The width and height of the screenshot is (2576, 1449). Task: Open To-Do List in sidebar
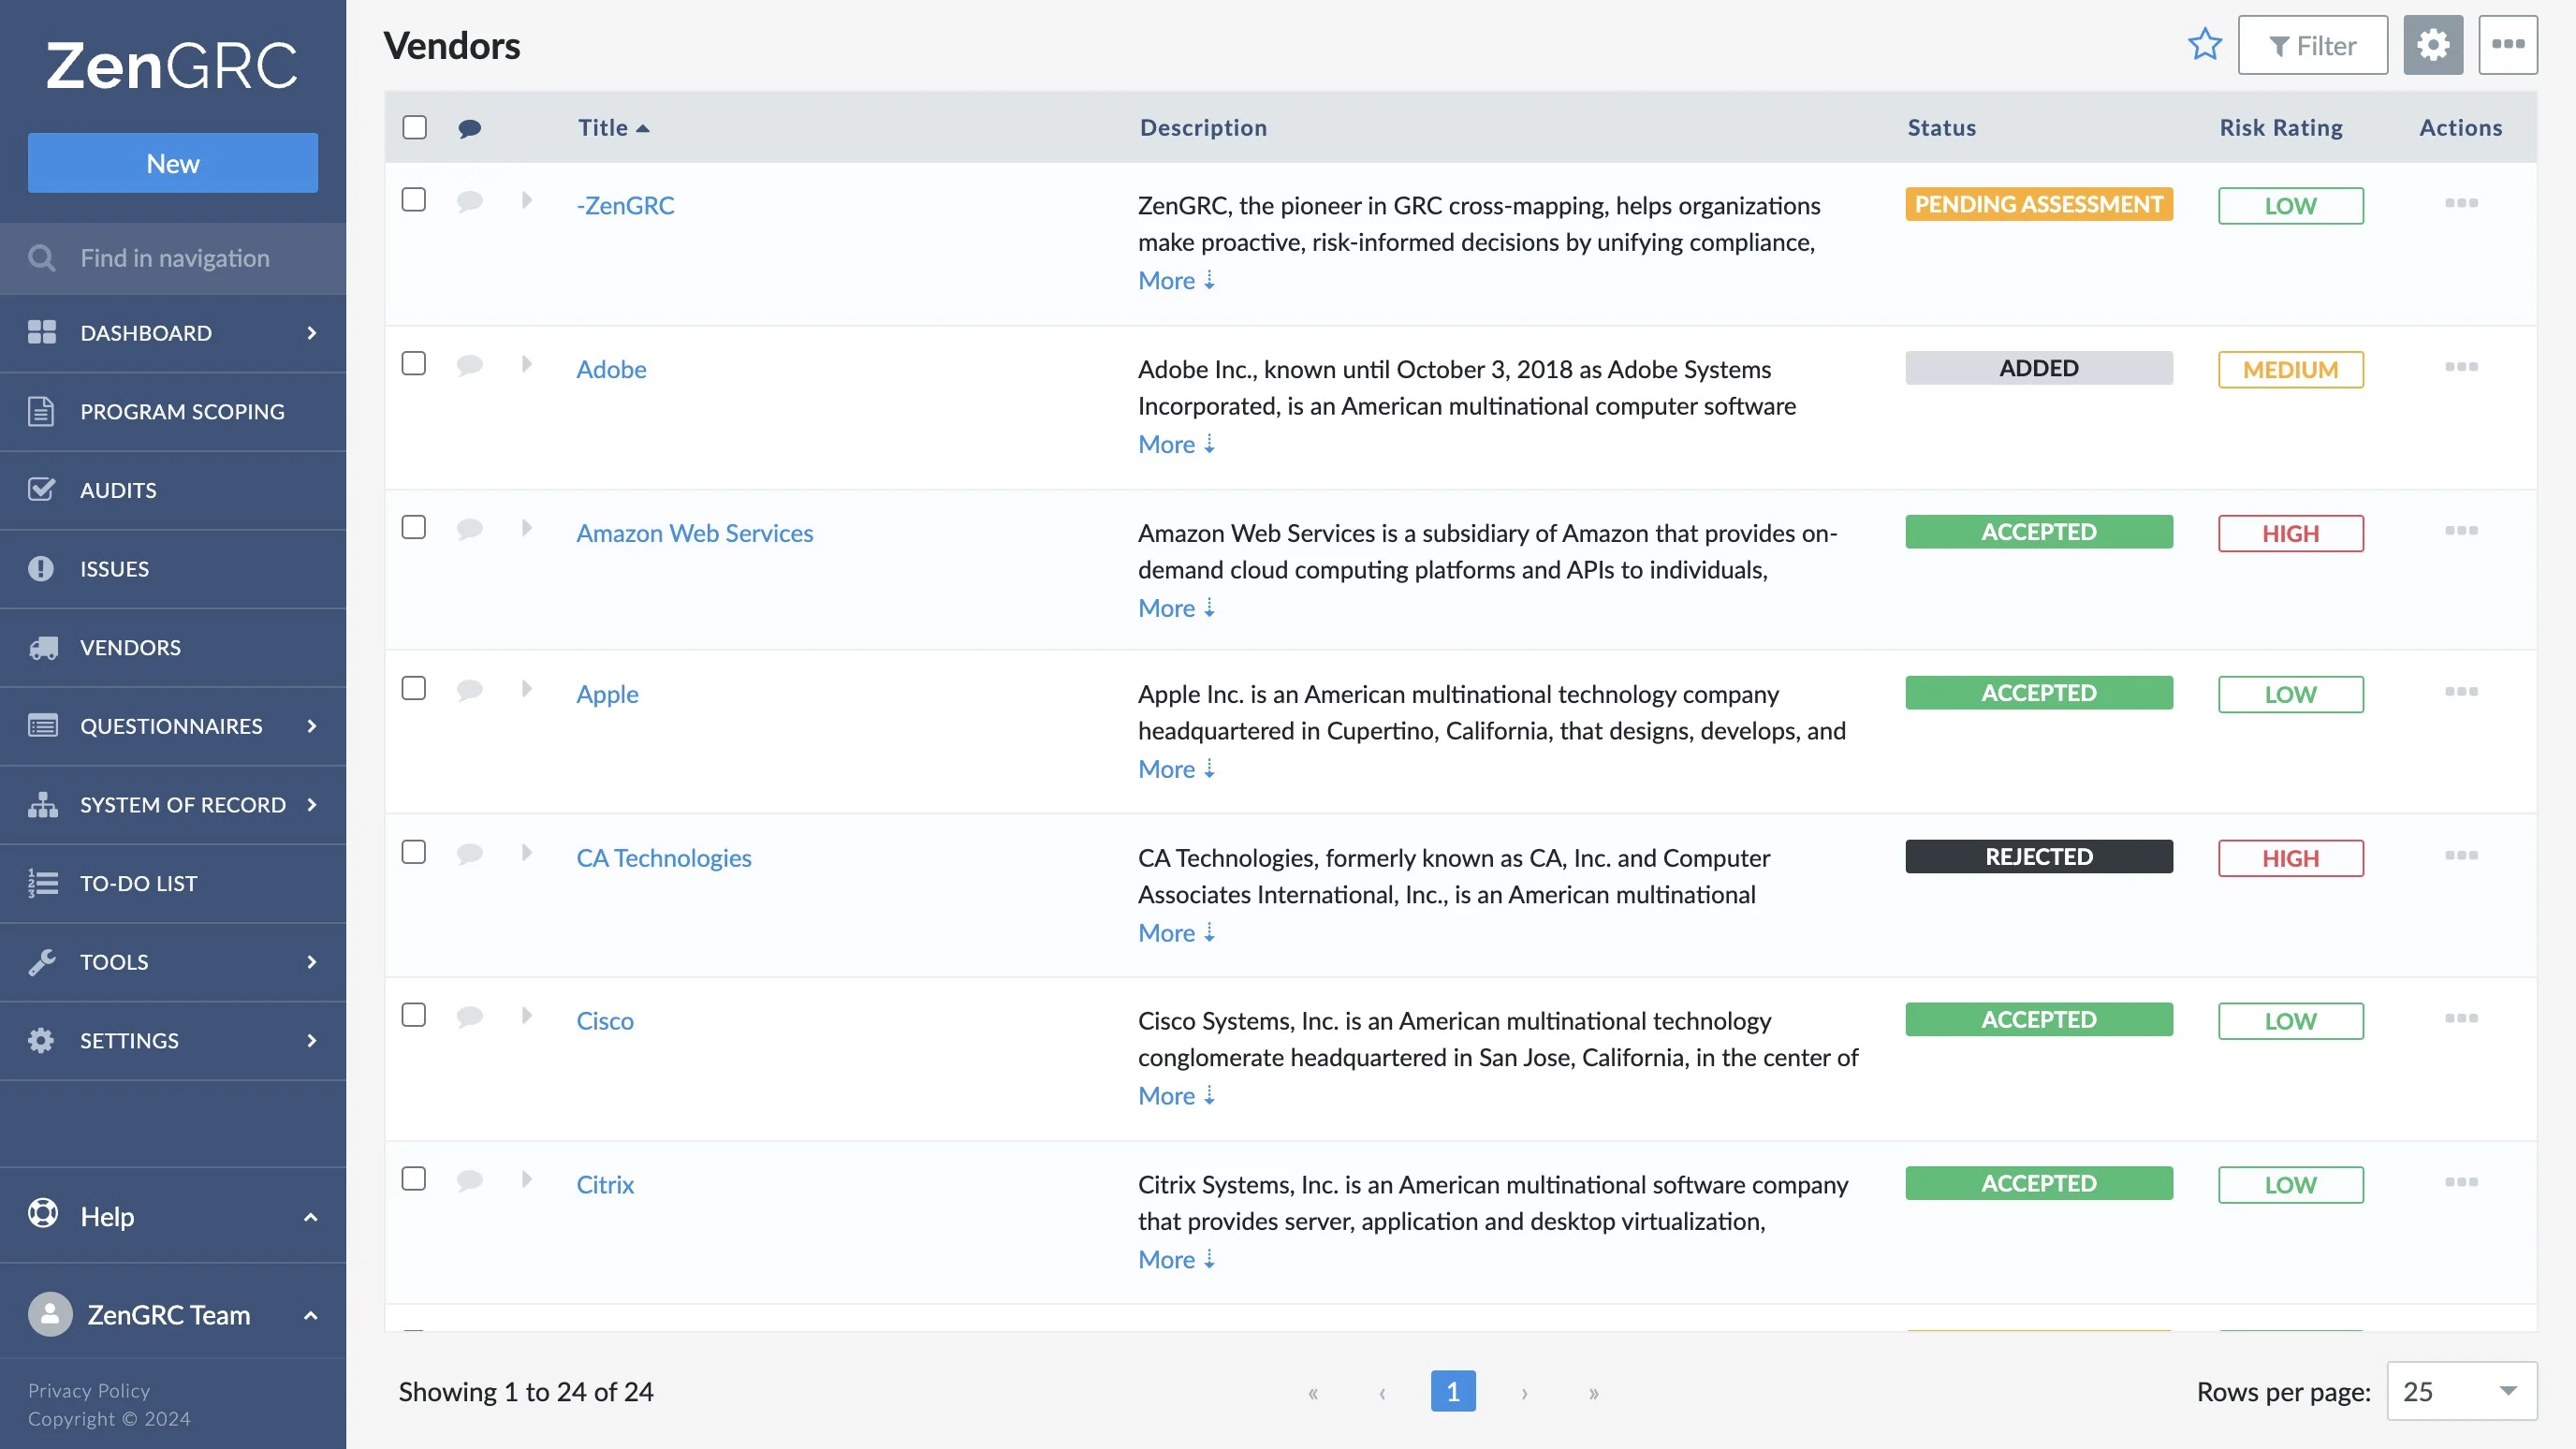pyautogui.click(x=173, y=884)
